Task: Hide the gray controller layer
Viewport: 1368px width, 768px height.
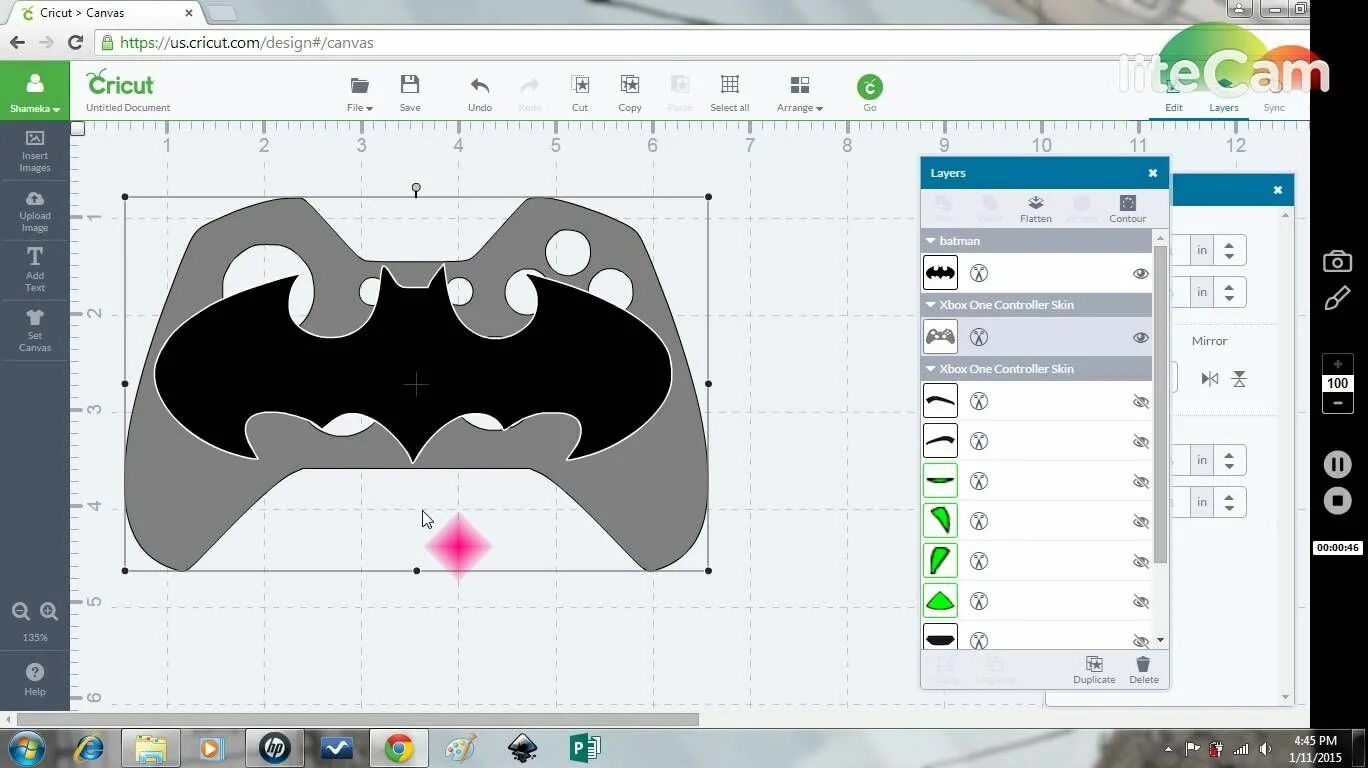Action: click(x=1140, y=337)
